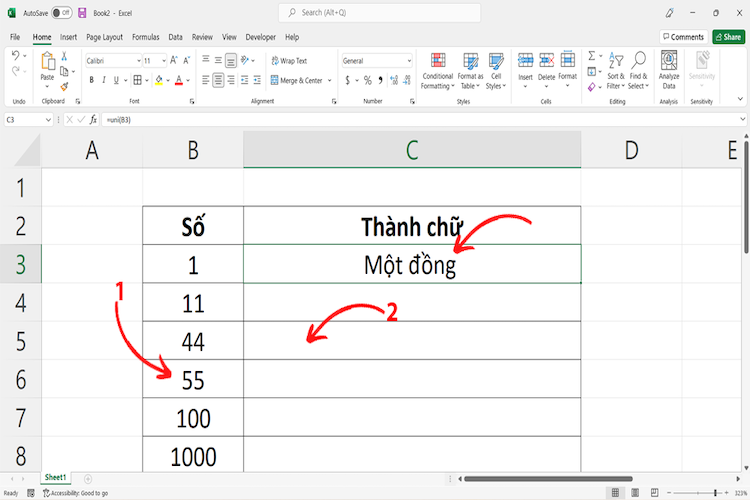Open the Data tab
Viewport: 750px width, 500px height.
pyautogui.click(x=176, y=37)
